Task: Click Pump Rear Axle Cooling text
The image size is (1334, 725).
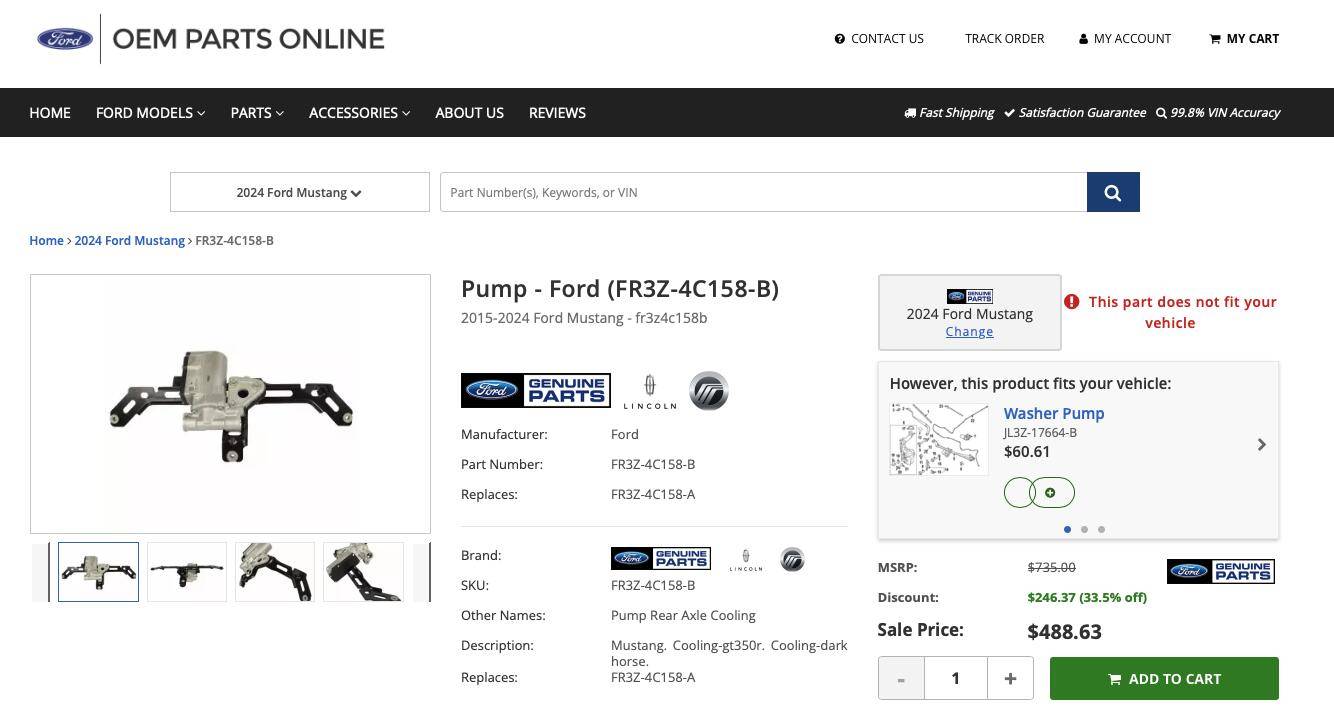Action: (683, 616)
